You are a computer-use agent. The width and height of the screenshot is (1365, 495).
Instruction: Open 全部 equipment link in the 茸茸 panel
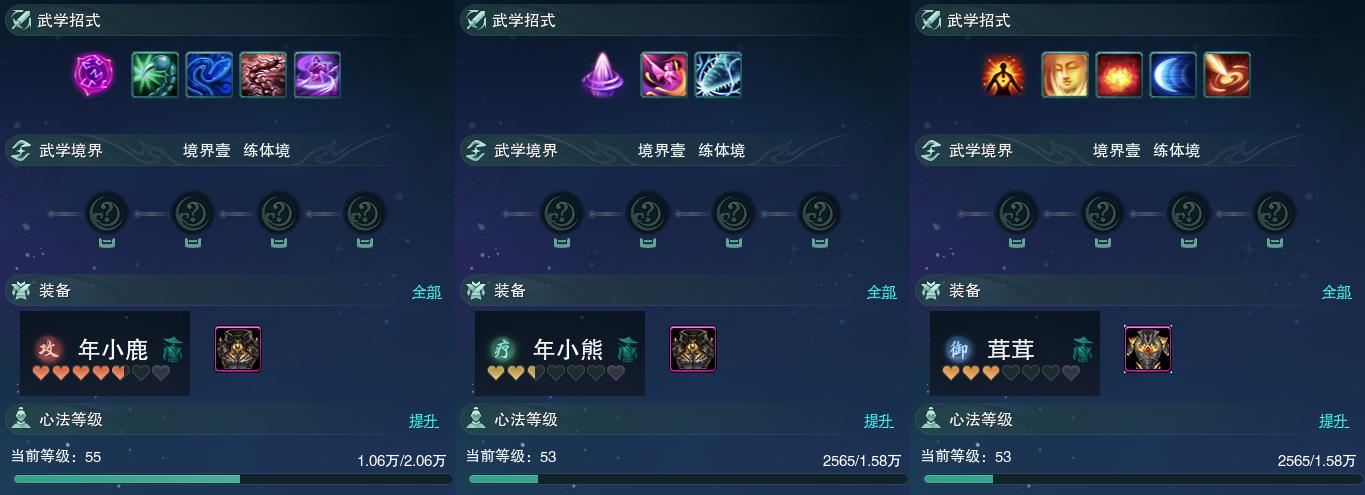click(x=1337, y=292)
